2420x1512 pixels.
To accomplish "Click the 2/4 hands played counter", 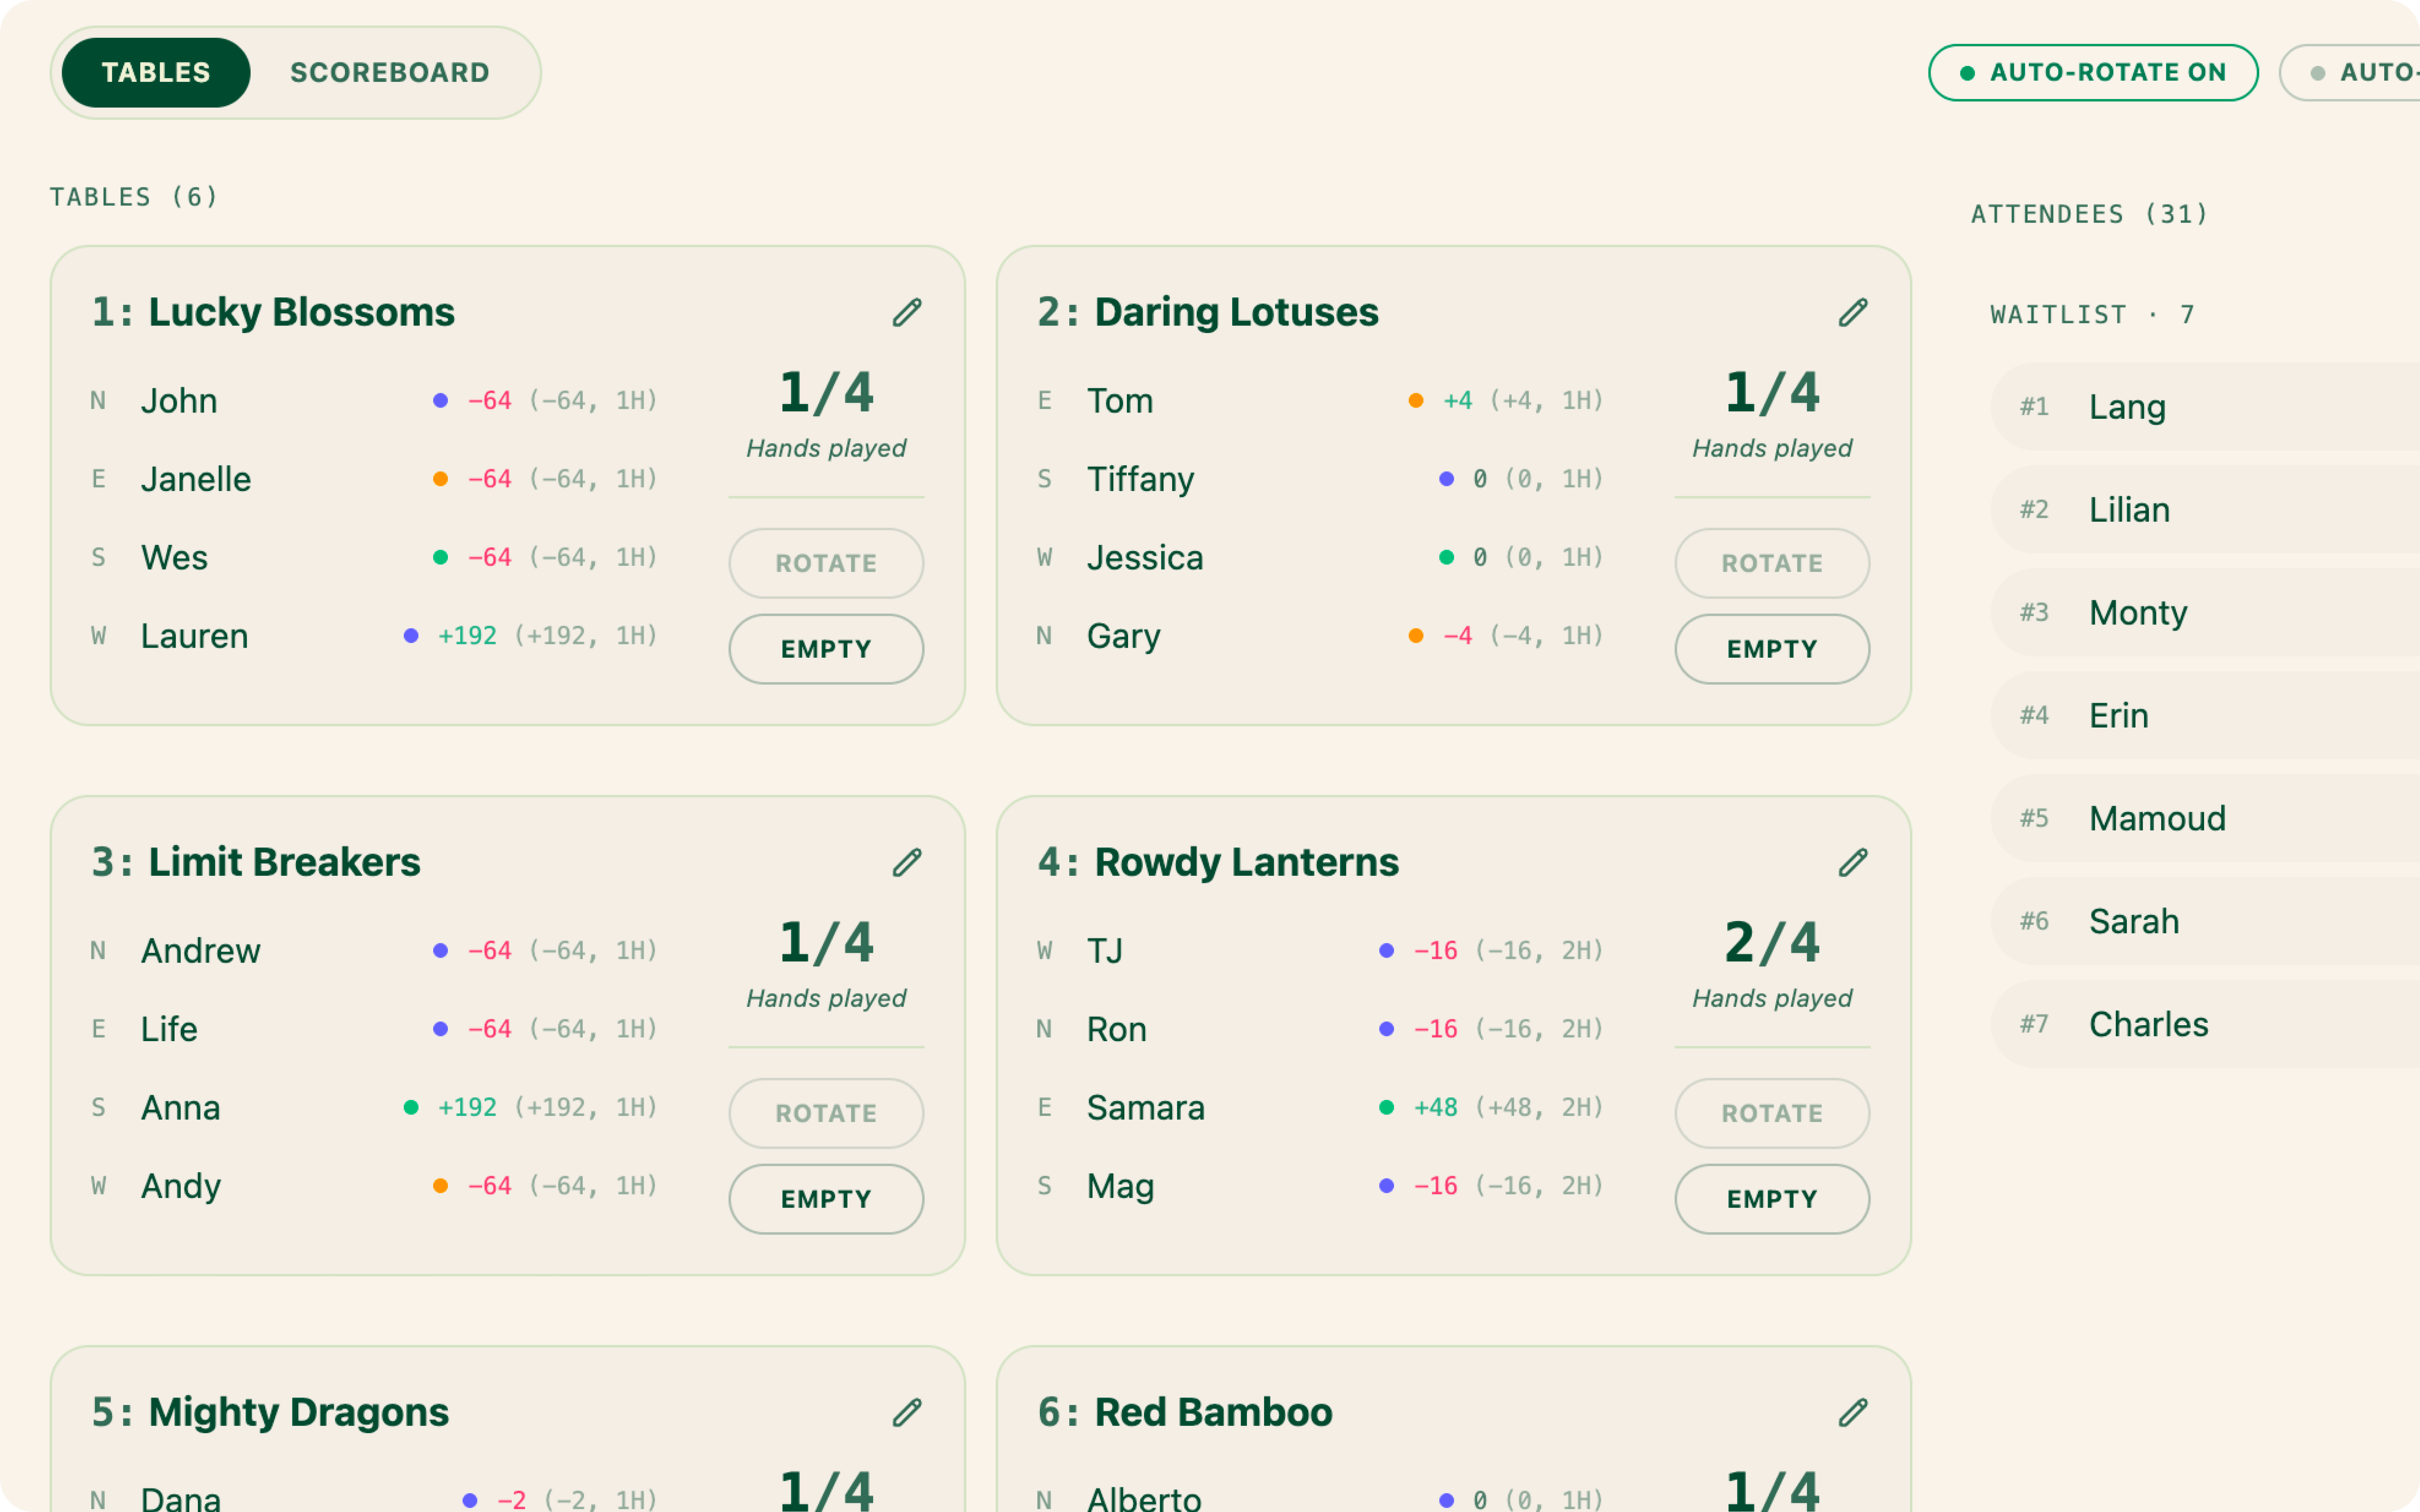I will [1772, 943].
